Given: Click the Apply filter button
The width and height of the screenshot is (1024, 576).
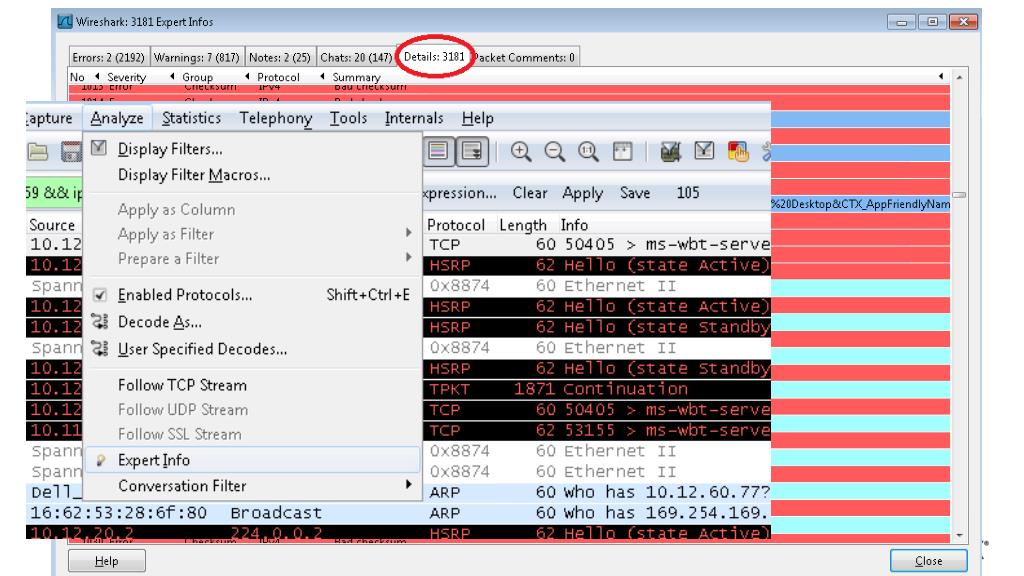Looking at the screenshot, I should coord(583,193).
